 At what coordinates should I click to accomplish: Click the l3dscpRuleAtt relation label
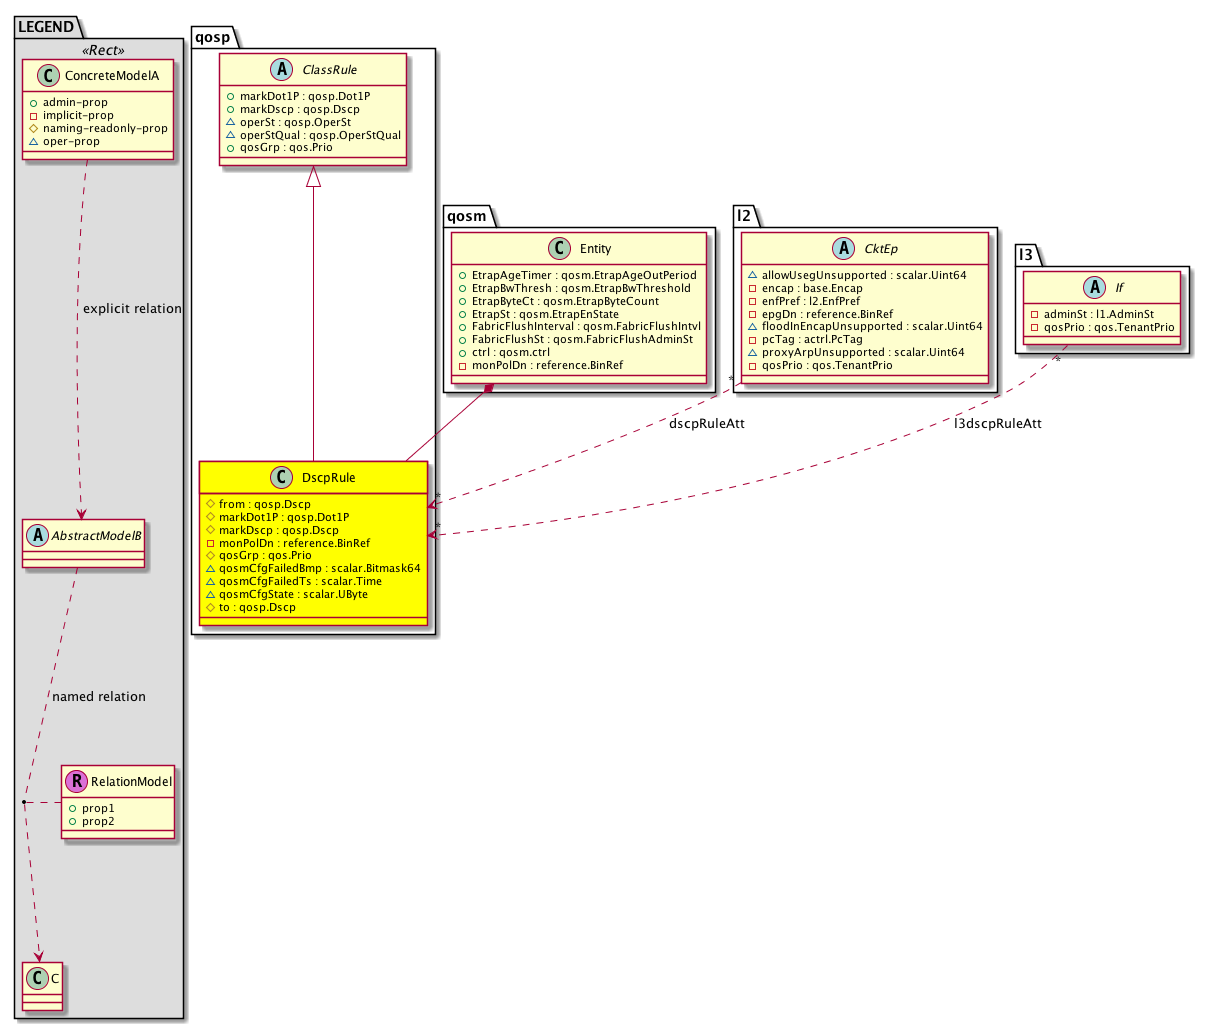[x=997, y=424]
